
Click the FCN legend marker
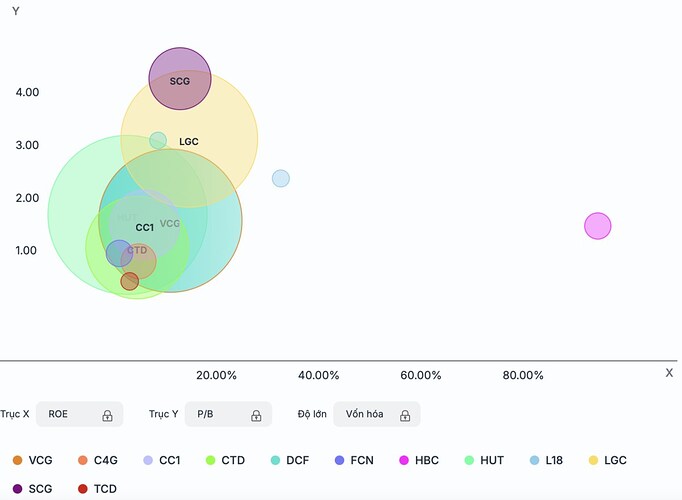(x=340, y=460)
